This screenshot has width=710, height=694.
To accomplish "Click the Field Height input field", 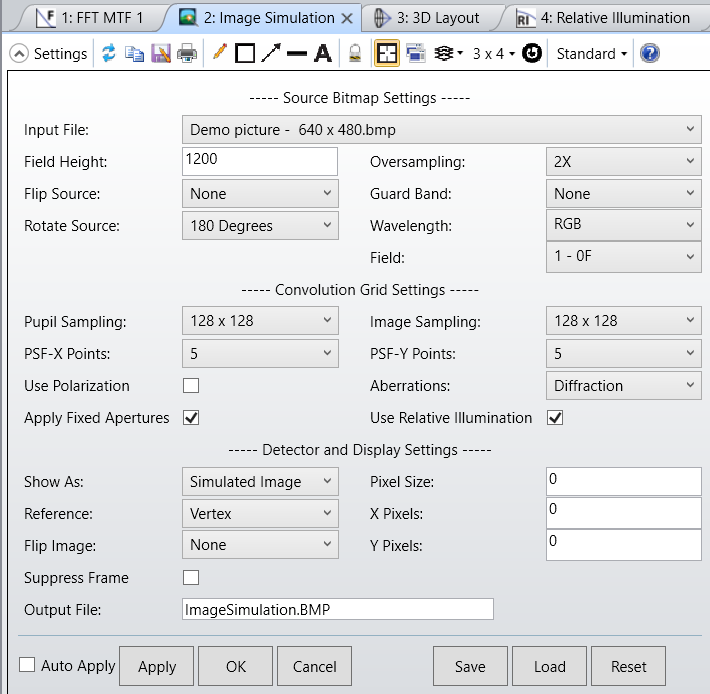I will pos(260,161).
